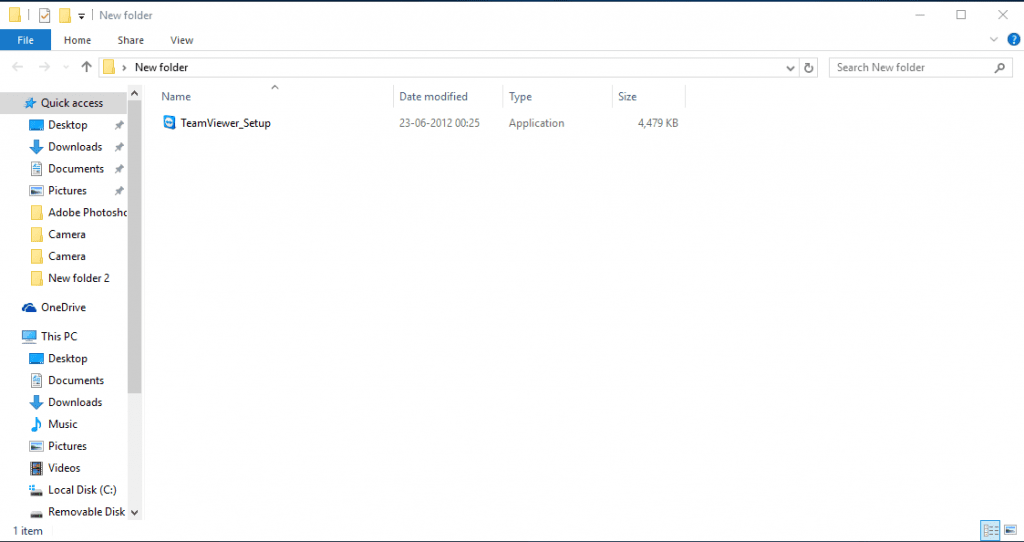Expand the ribbon with the chevron
Viewport: 1024px width, 542px height.
point(994,40)
